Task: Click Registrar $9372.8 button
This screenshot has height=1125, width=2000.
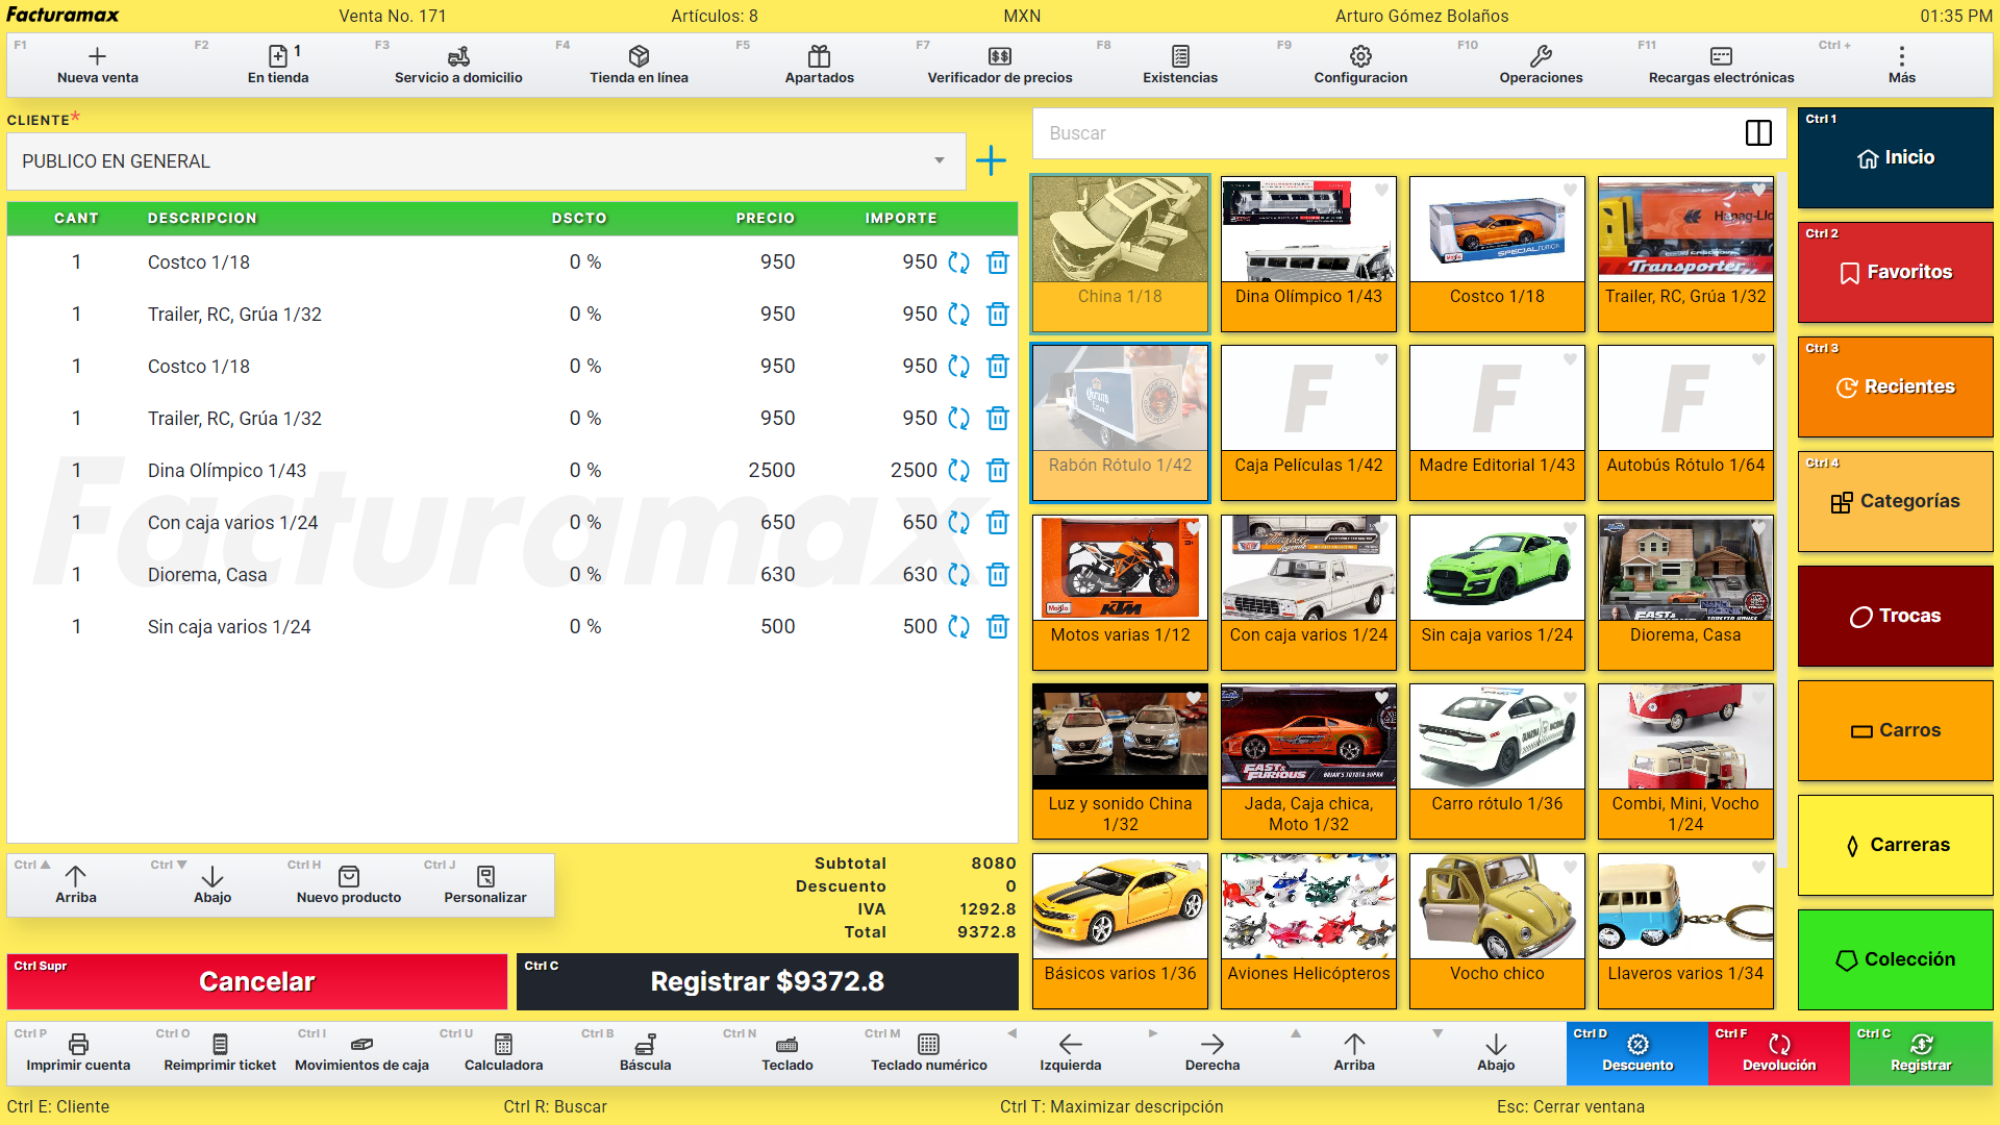Action: pyautogui.click(x=767, y=981)
